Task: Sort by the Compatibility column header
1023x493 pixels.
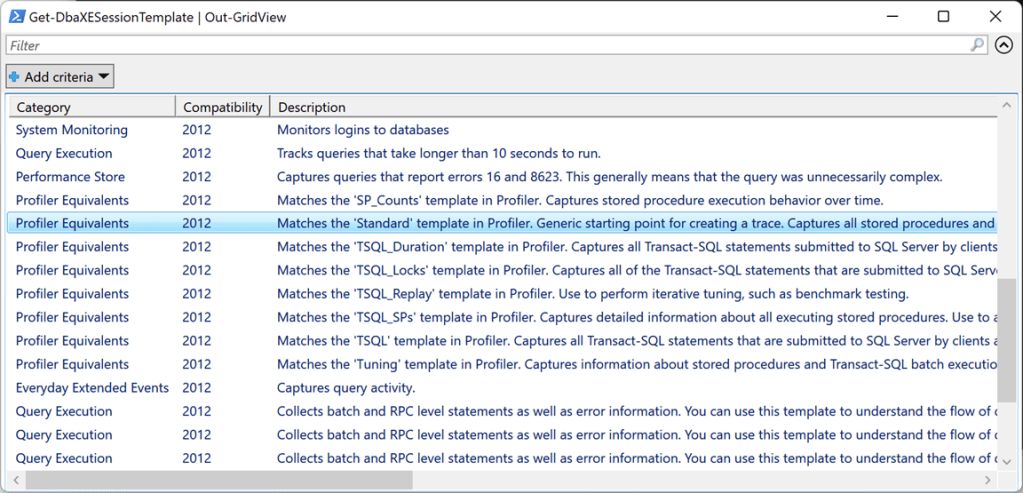Action: click(x=222, y=107)
